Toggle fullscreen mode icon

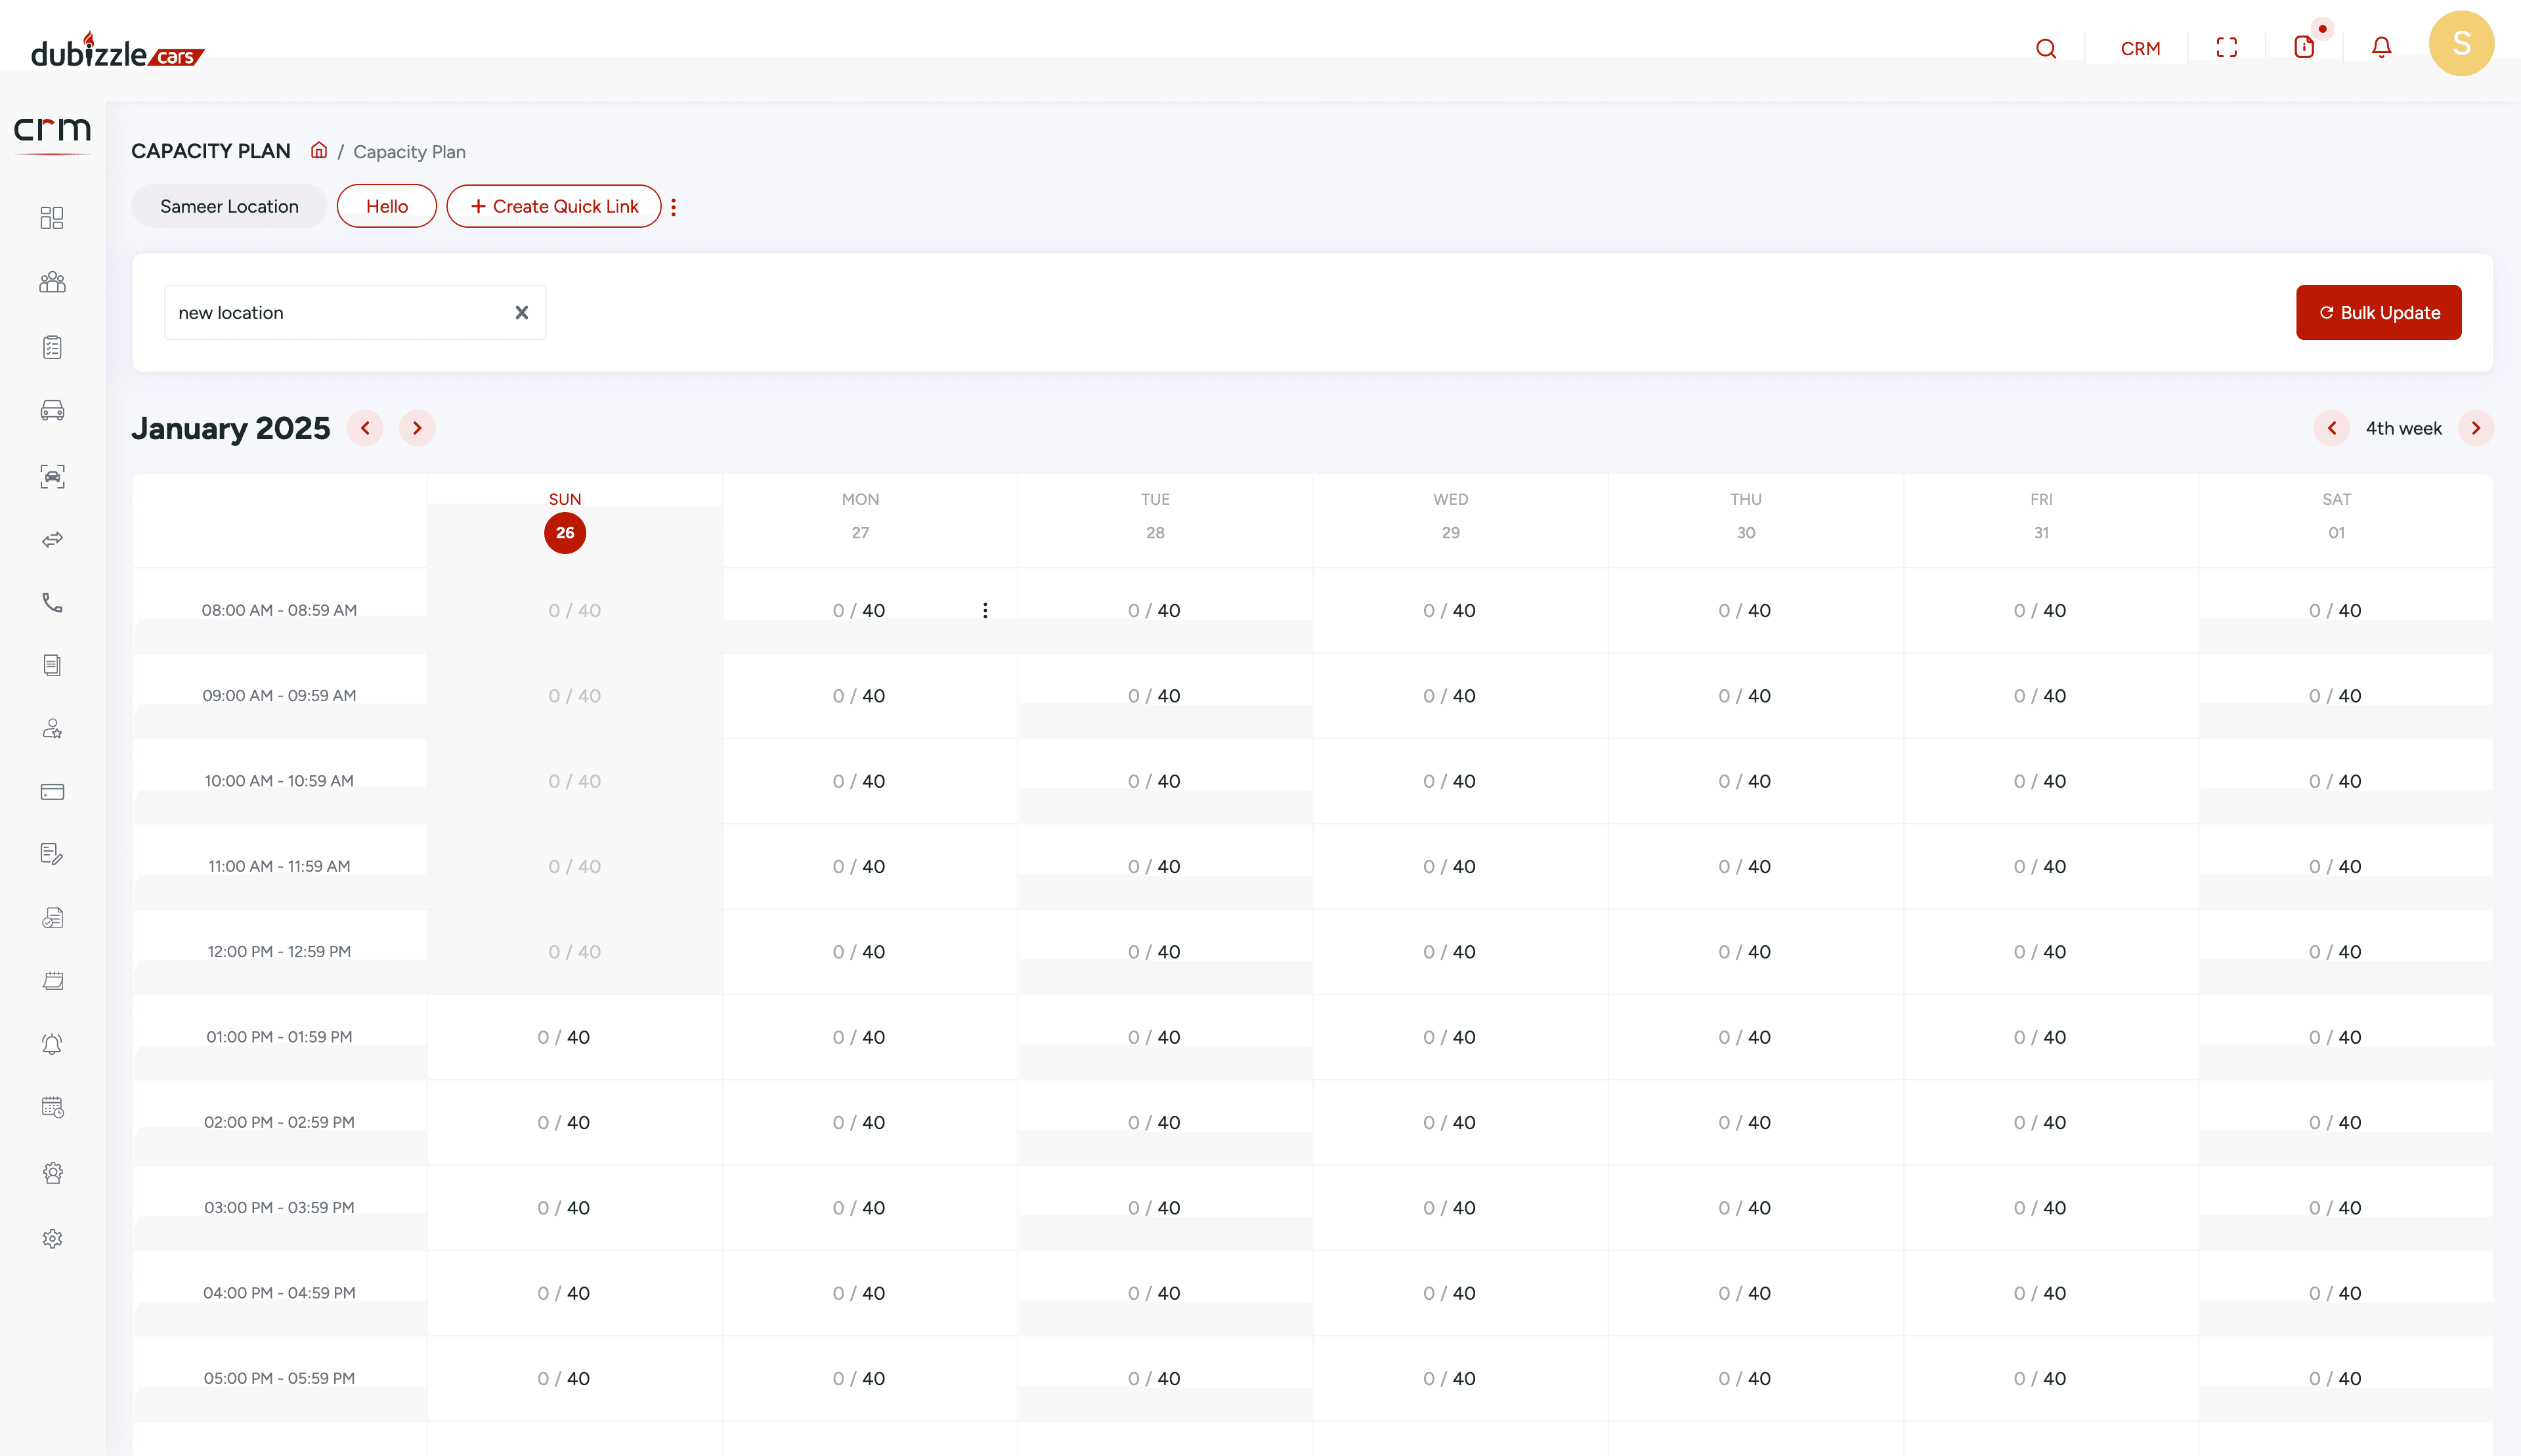(x=2226, y=48)
